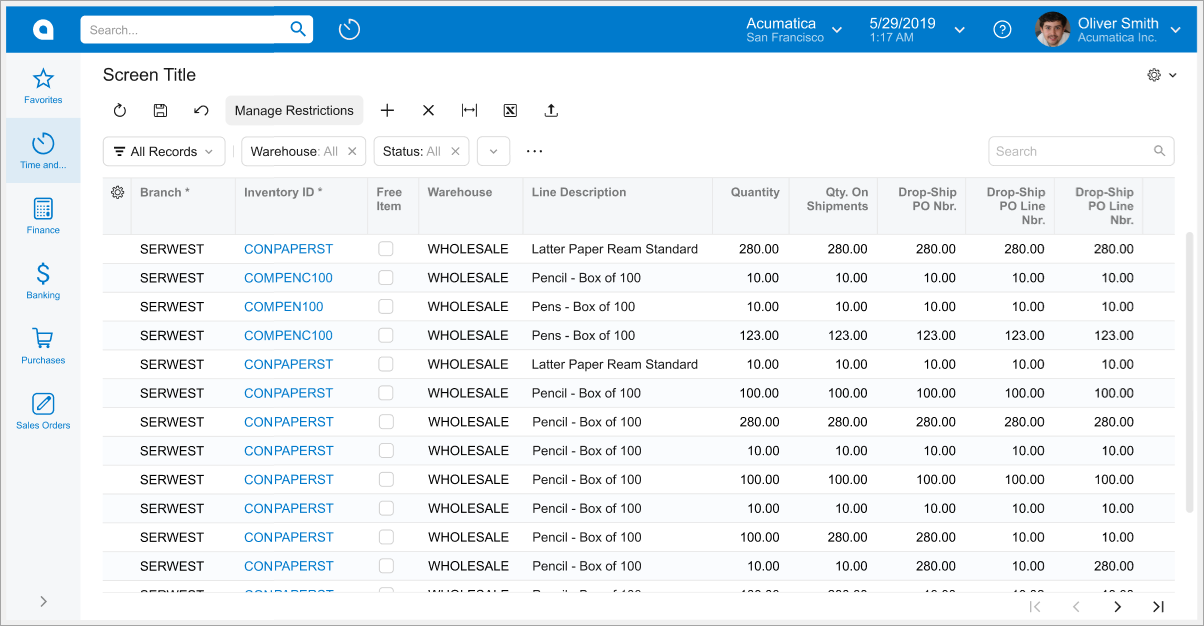The image size is (1204, 626).
Task: Tick Free Item checkbox in second row
Action: click(x=386, y=278)
